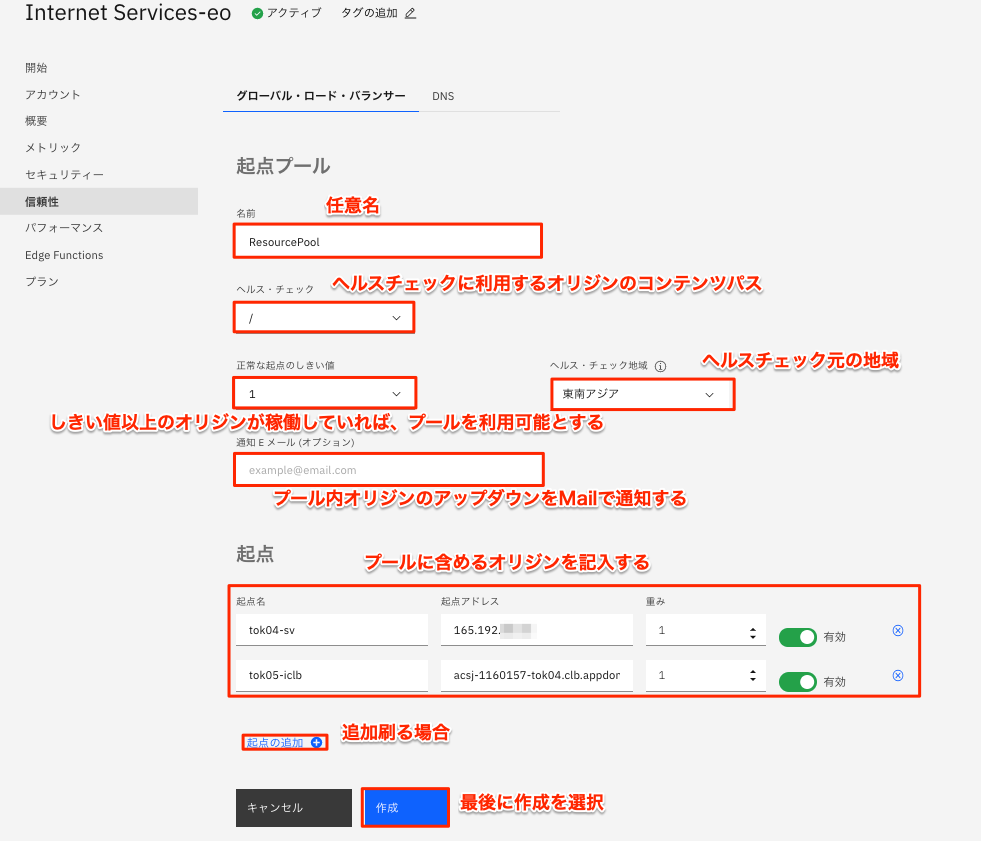Click the 起点アドレス field with acsj-1160157-tok04
The width and height of the screenshot is (981, 841).
coord(537,675)
